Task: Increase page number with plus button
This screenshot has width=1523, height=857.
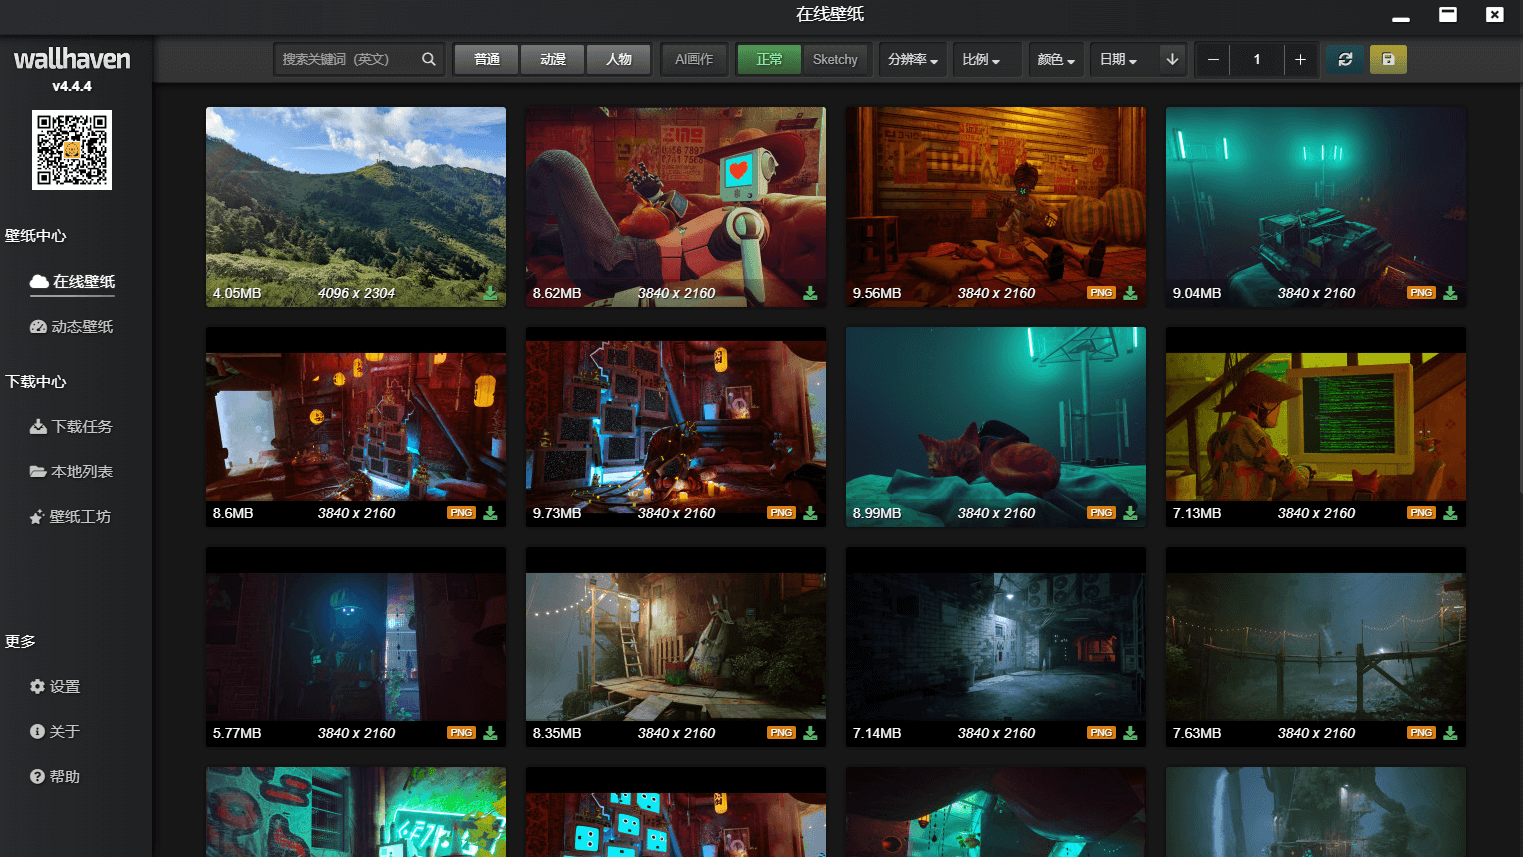Action: [1300, 59]
